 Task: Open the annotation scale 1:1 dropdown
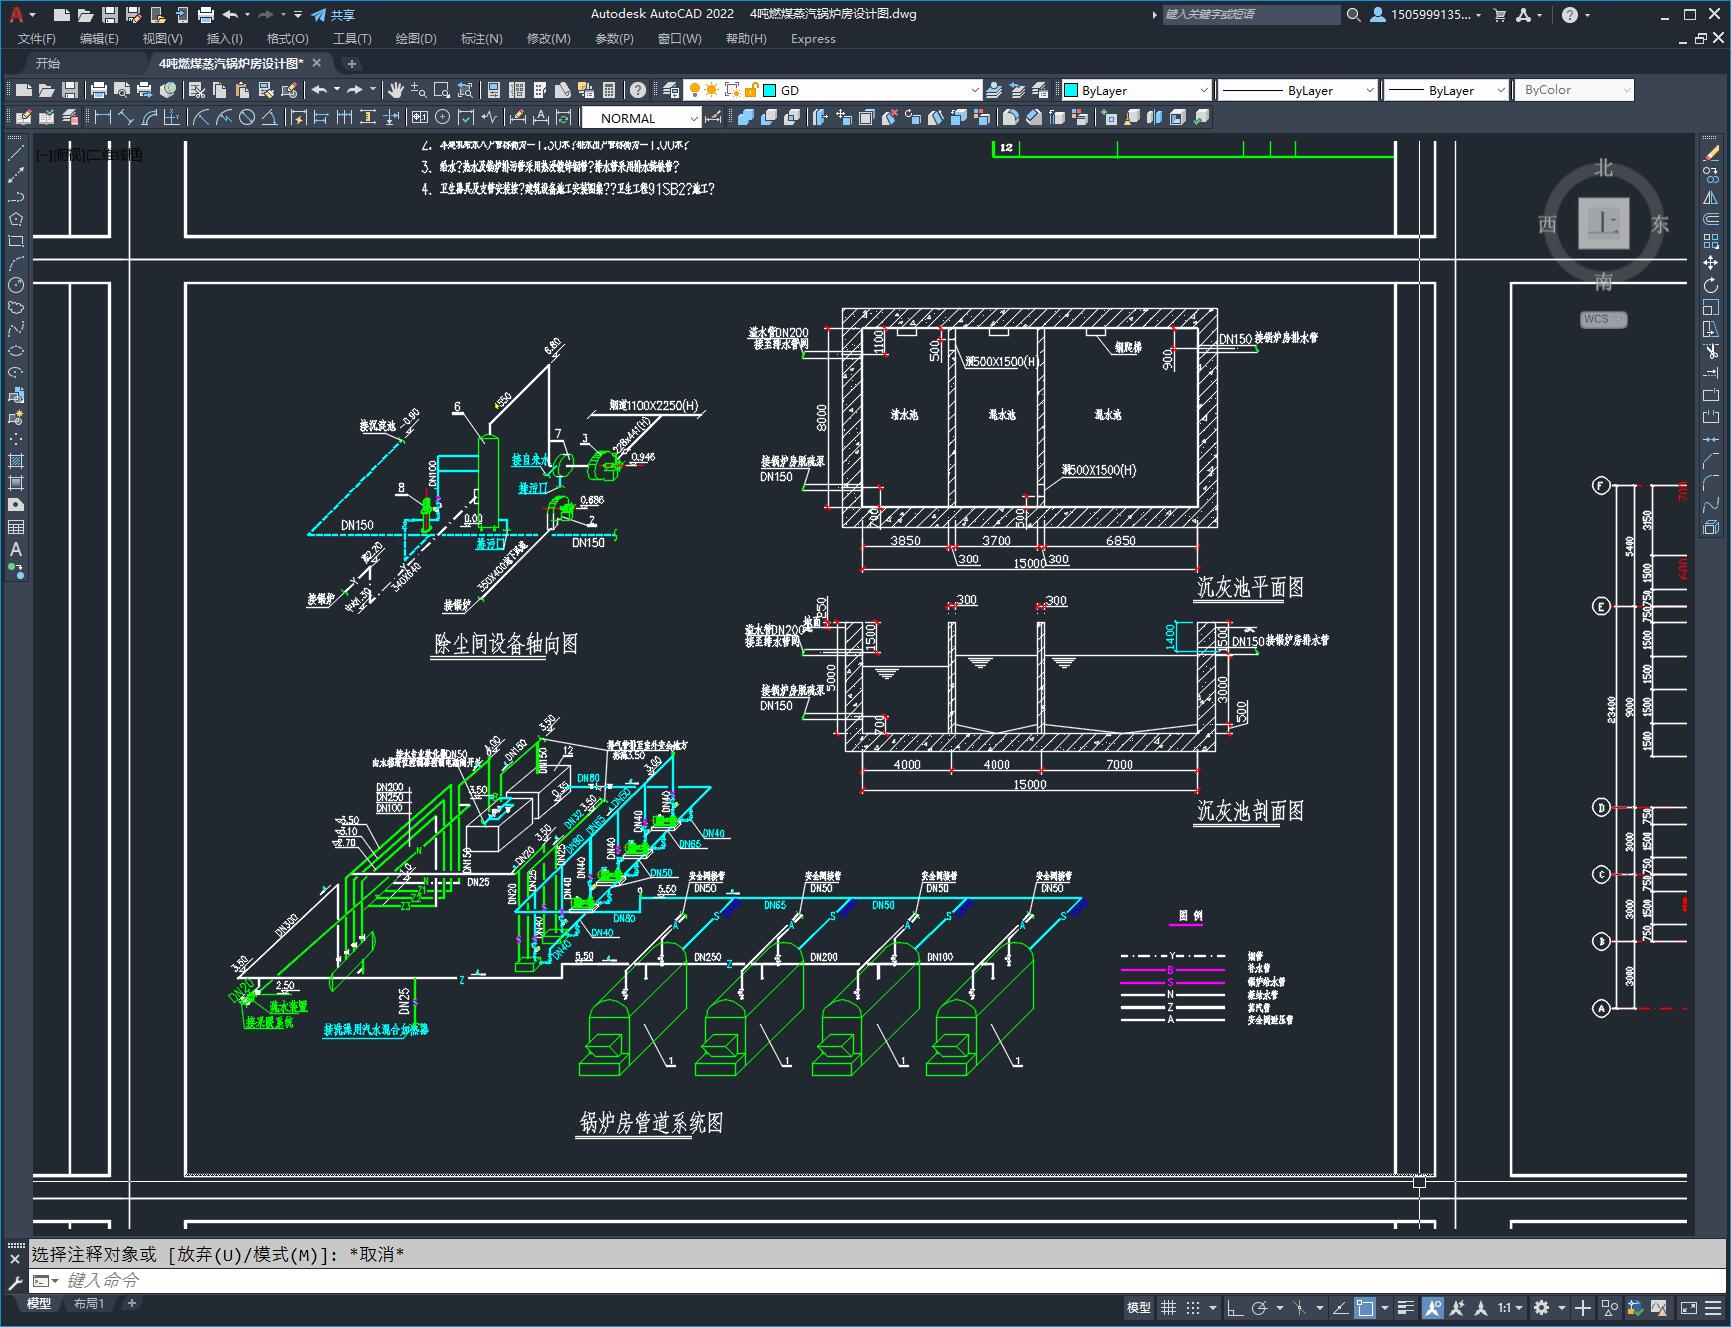click(x=1510, y=1307)
